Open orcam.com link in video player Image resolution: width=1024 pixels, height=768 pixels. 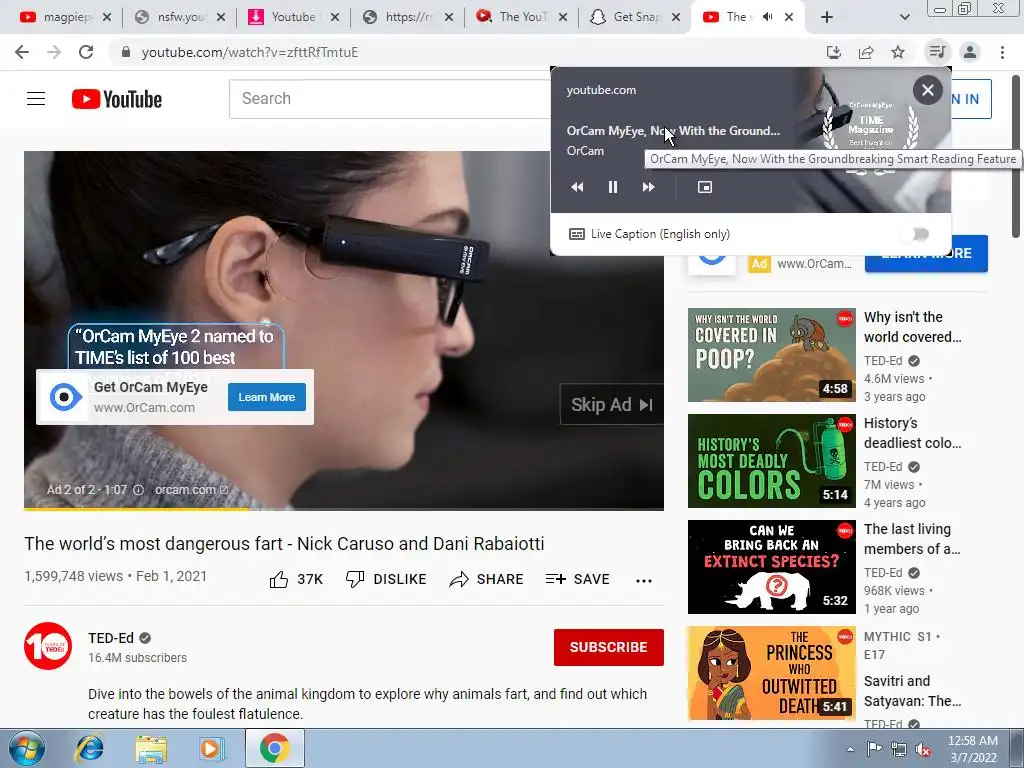(x=191, y=490)
